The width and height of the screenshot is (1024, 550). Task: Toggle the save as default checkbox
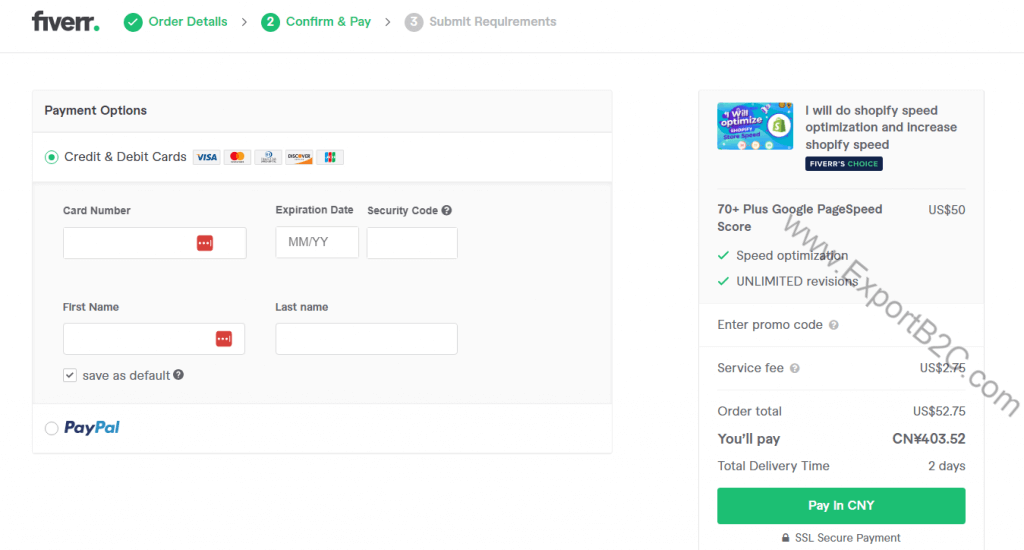coord(70,375)
